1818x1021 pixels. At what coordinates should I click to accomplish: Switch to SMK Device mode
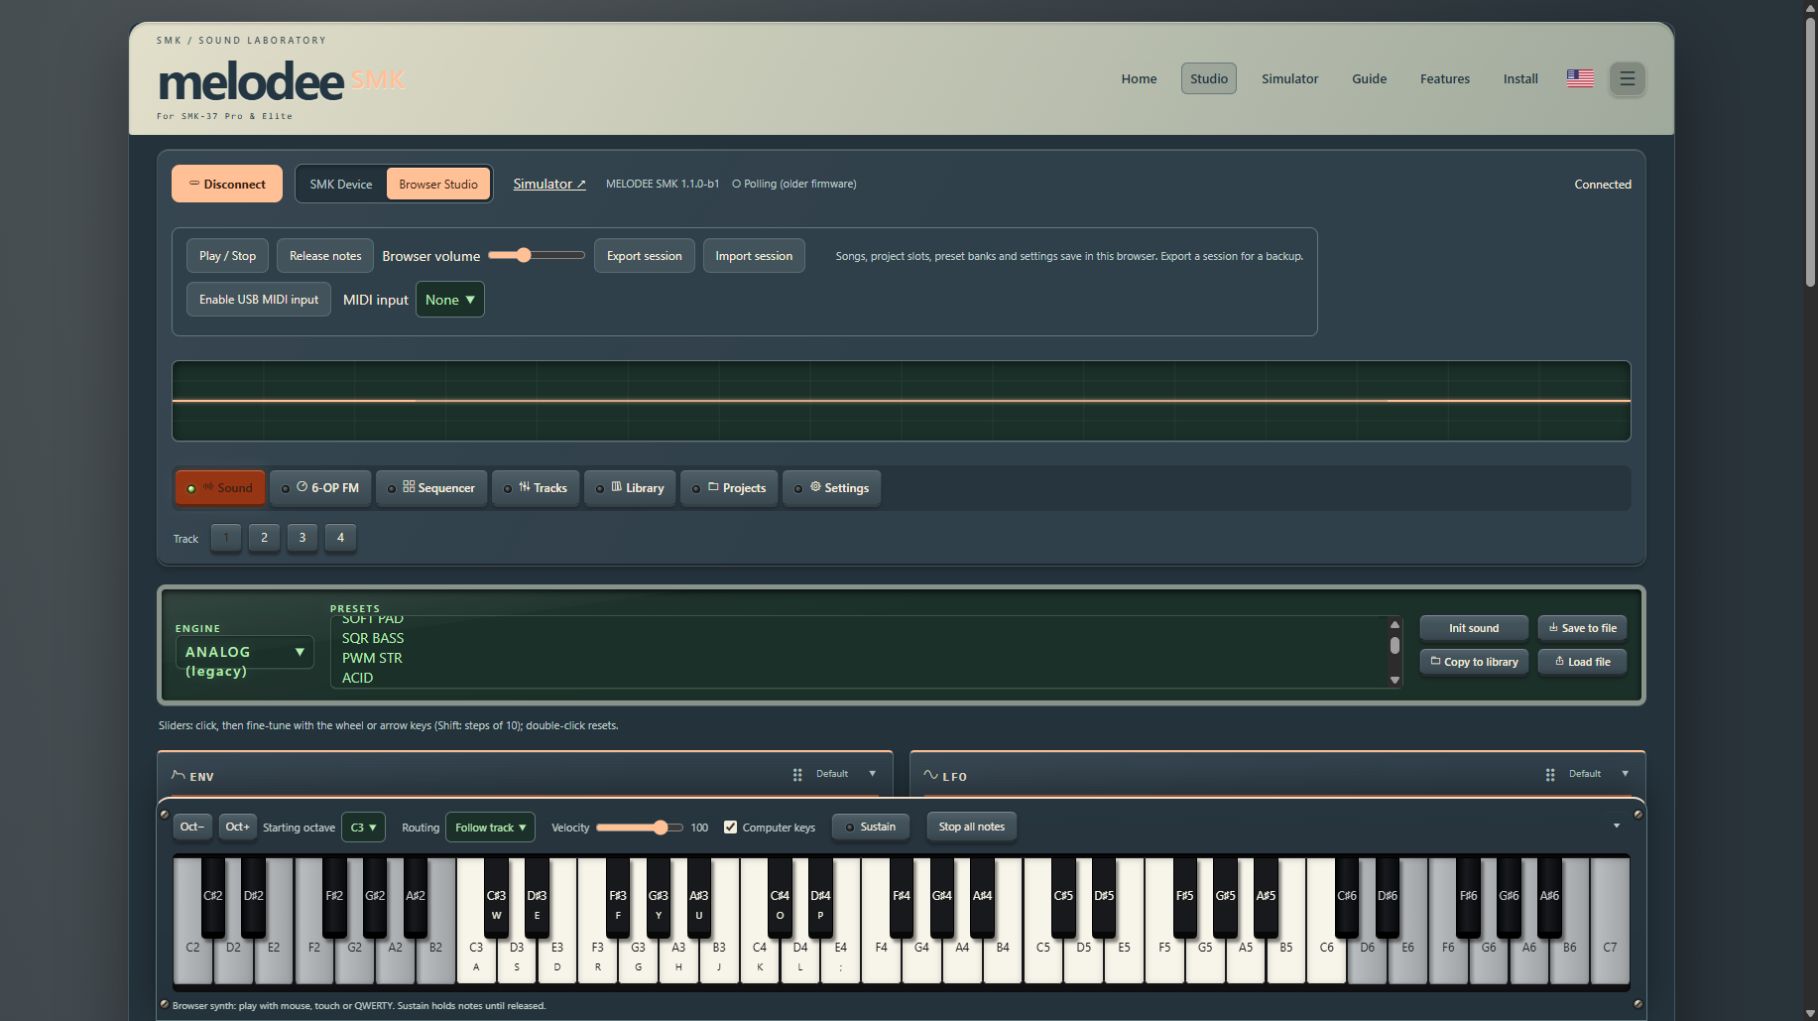340,184
